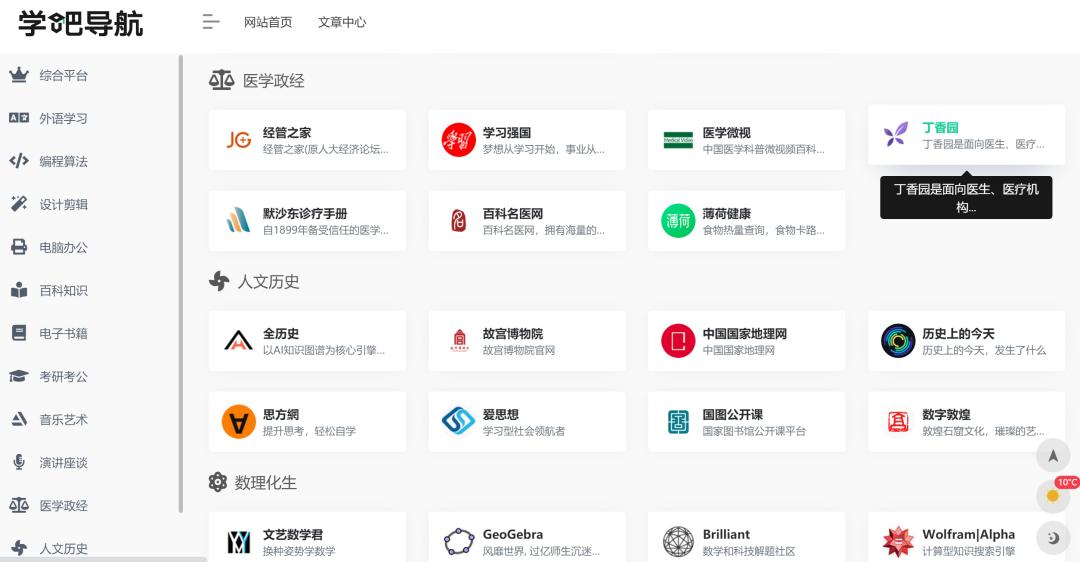Click the Brilliant logo icon

(x=678, y=541)
